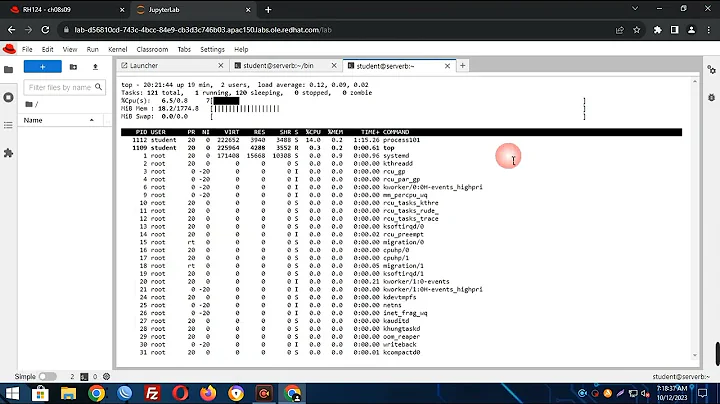Add a new tab in JupyterLab work area

tap(462, 66)
